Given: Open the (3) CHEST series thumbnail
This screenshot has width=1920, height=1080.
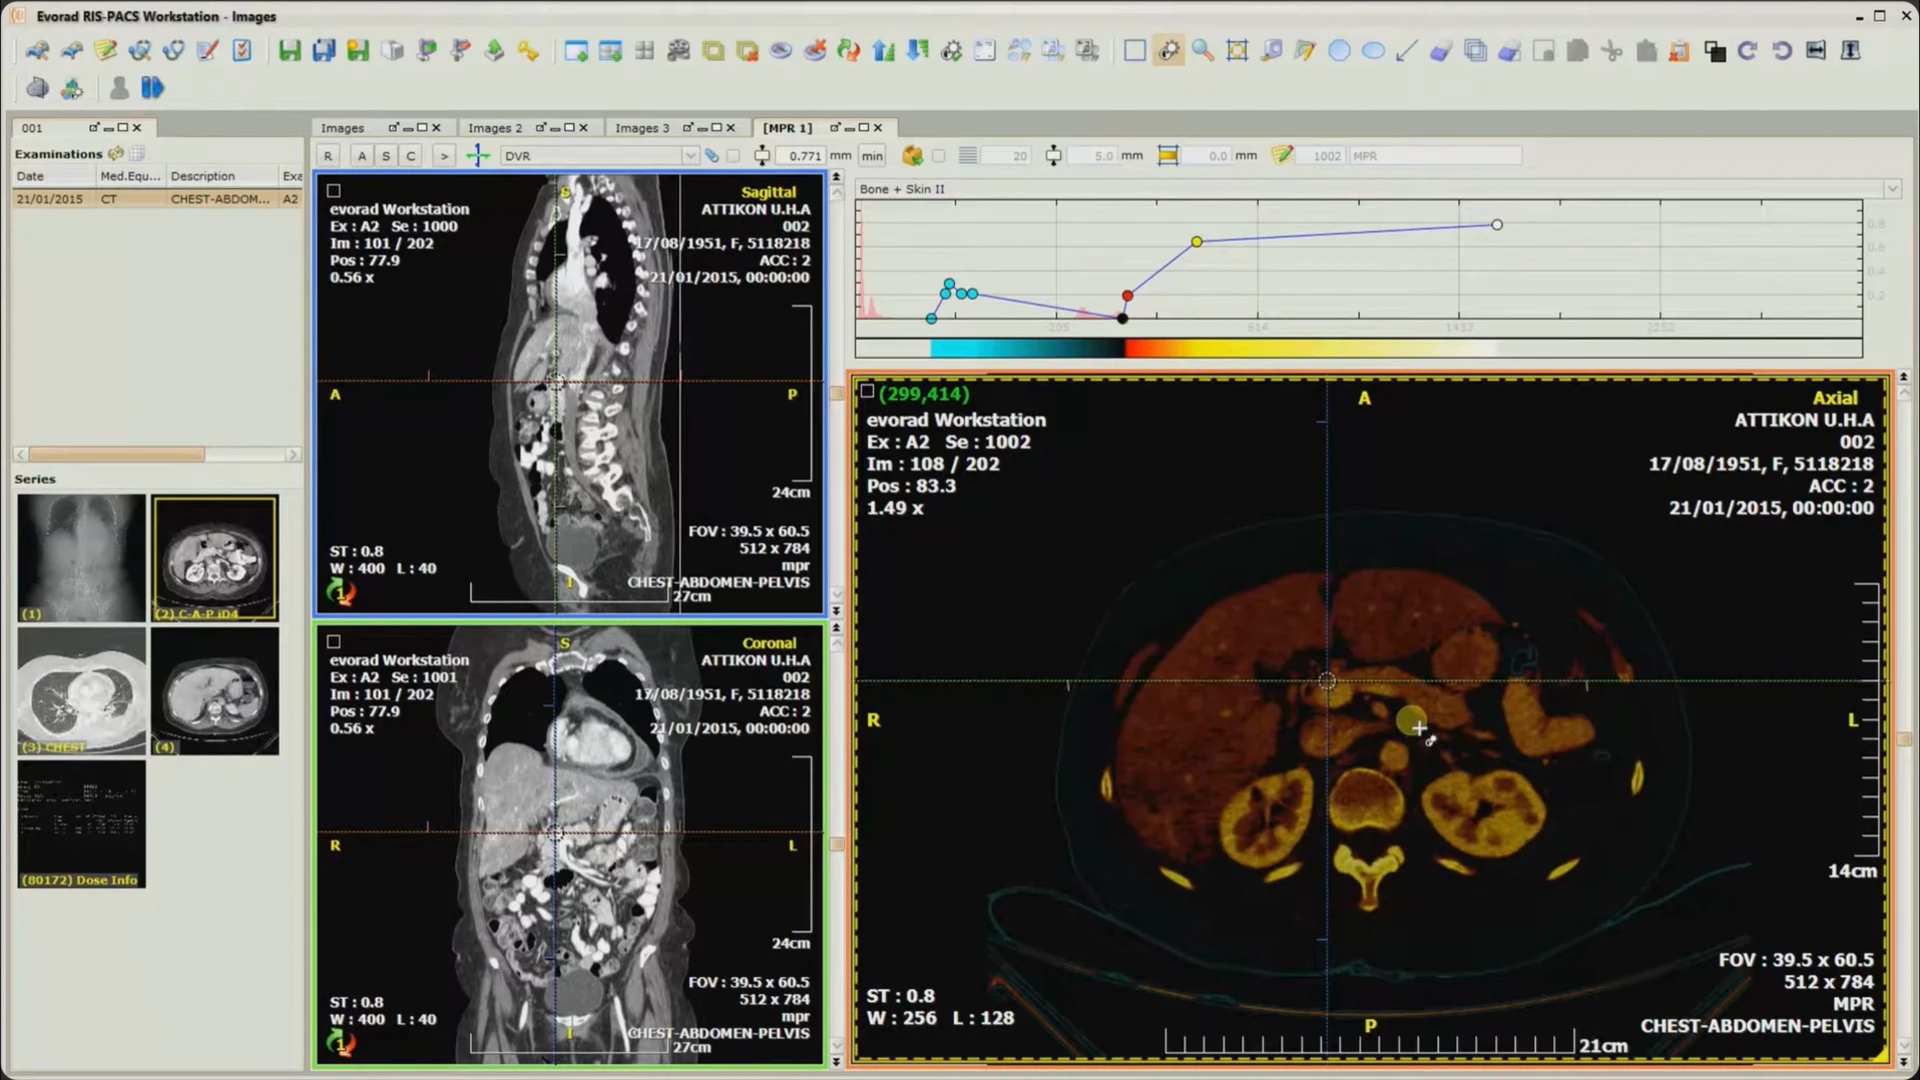Looking at the screenshot, I should coord(81,691).
